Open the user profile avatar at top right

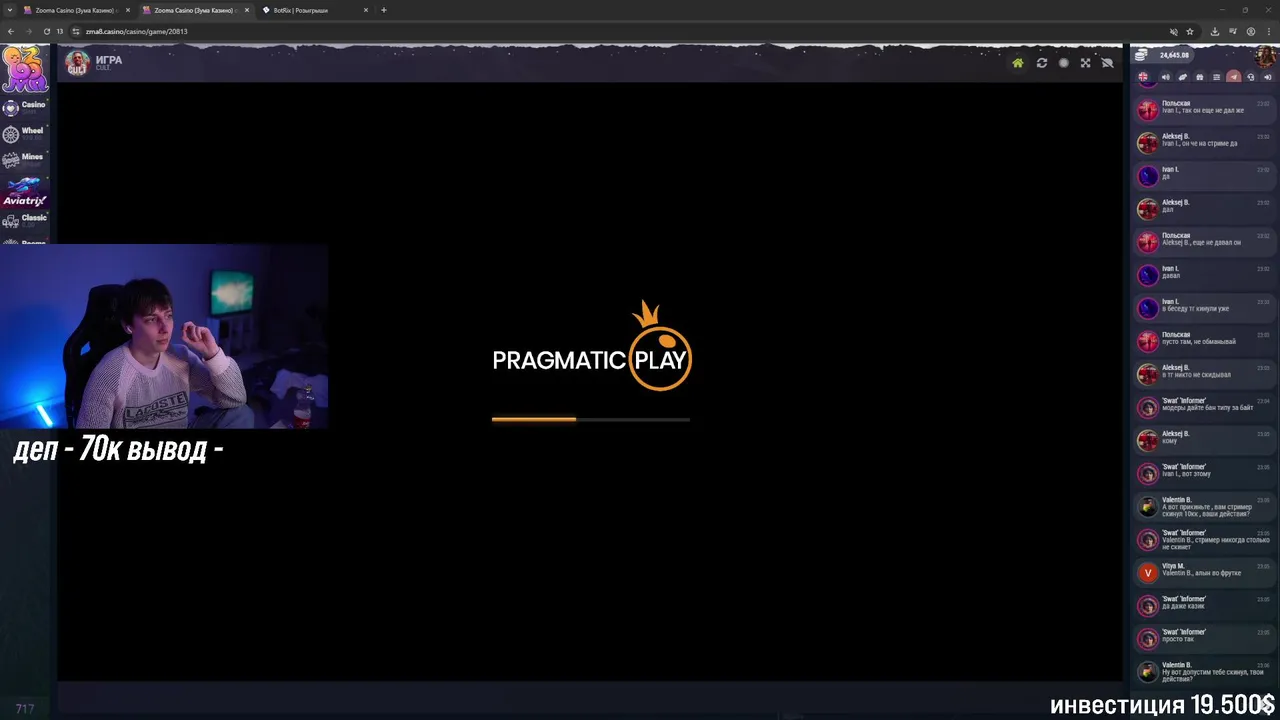click(1265, 56)
